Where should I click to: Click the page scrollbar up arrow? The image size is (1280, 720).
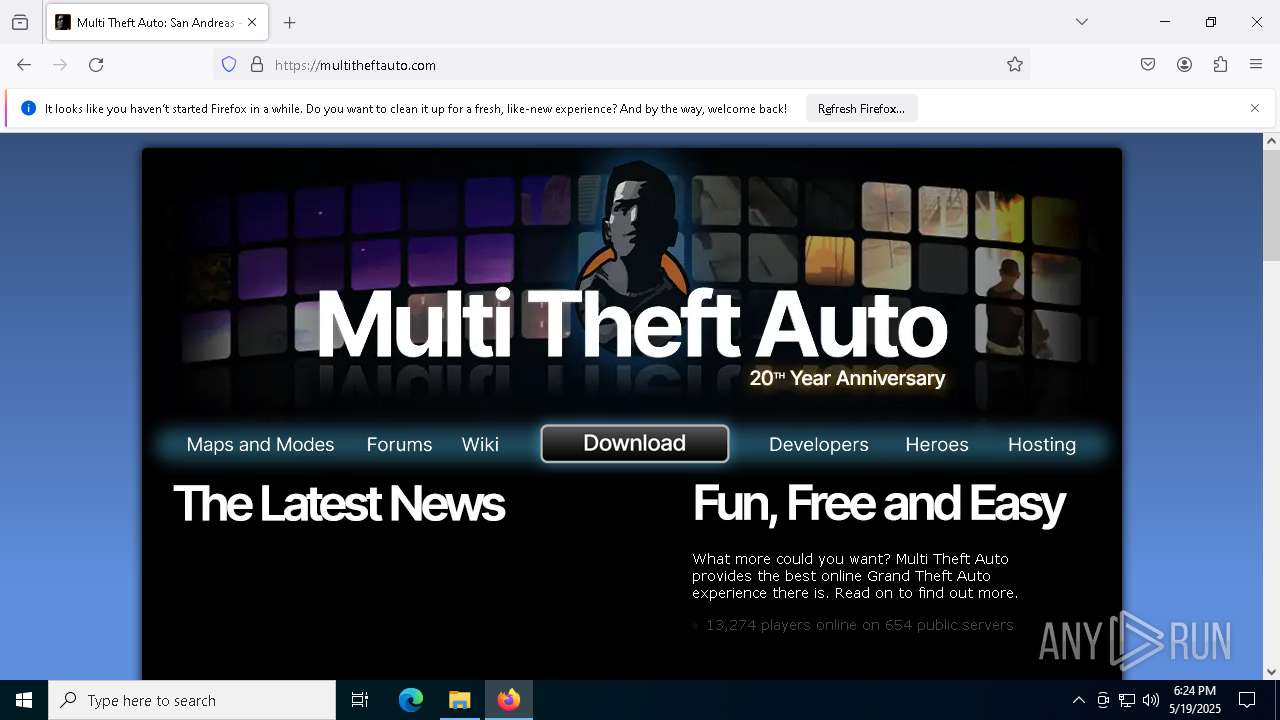click(1271, 141)
